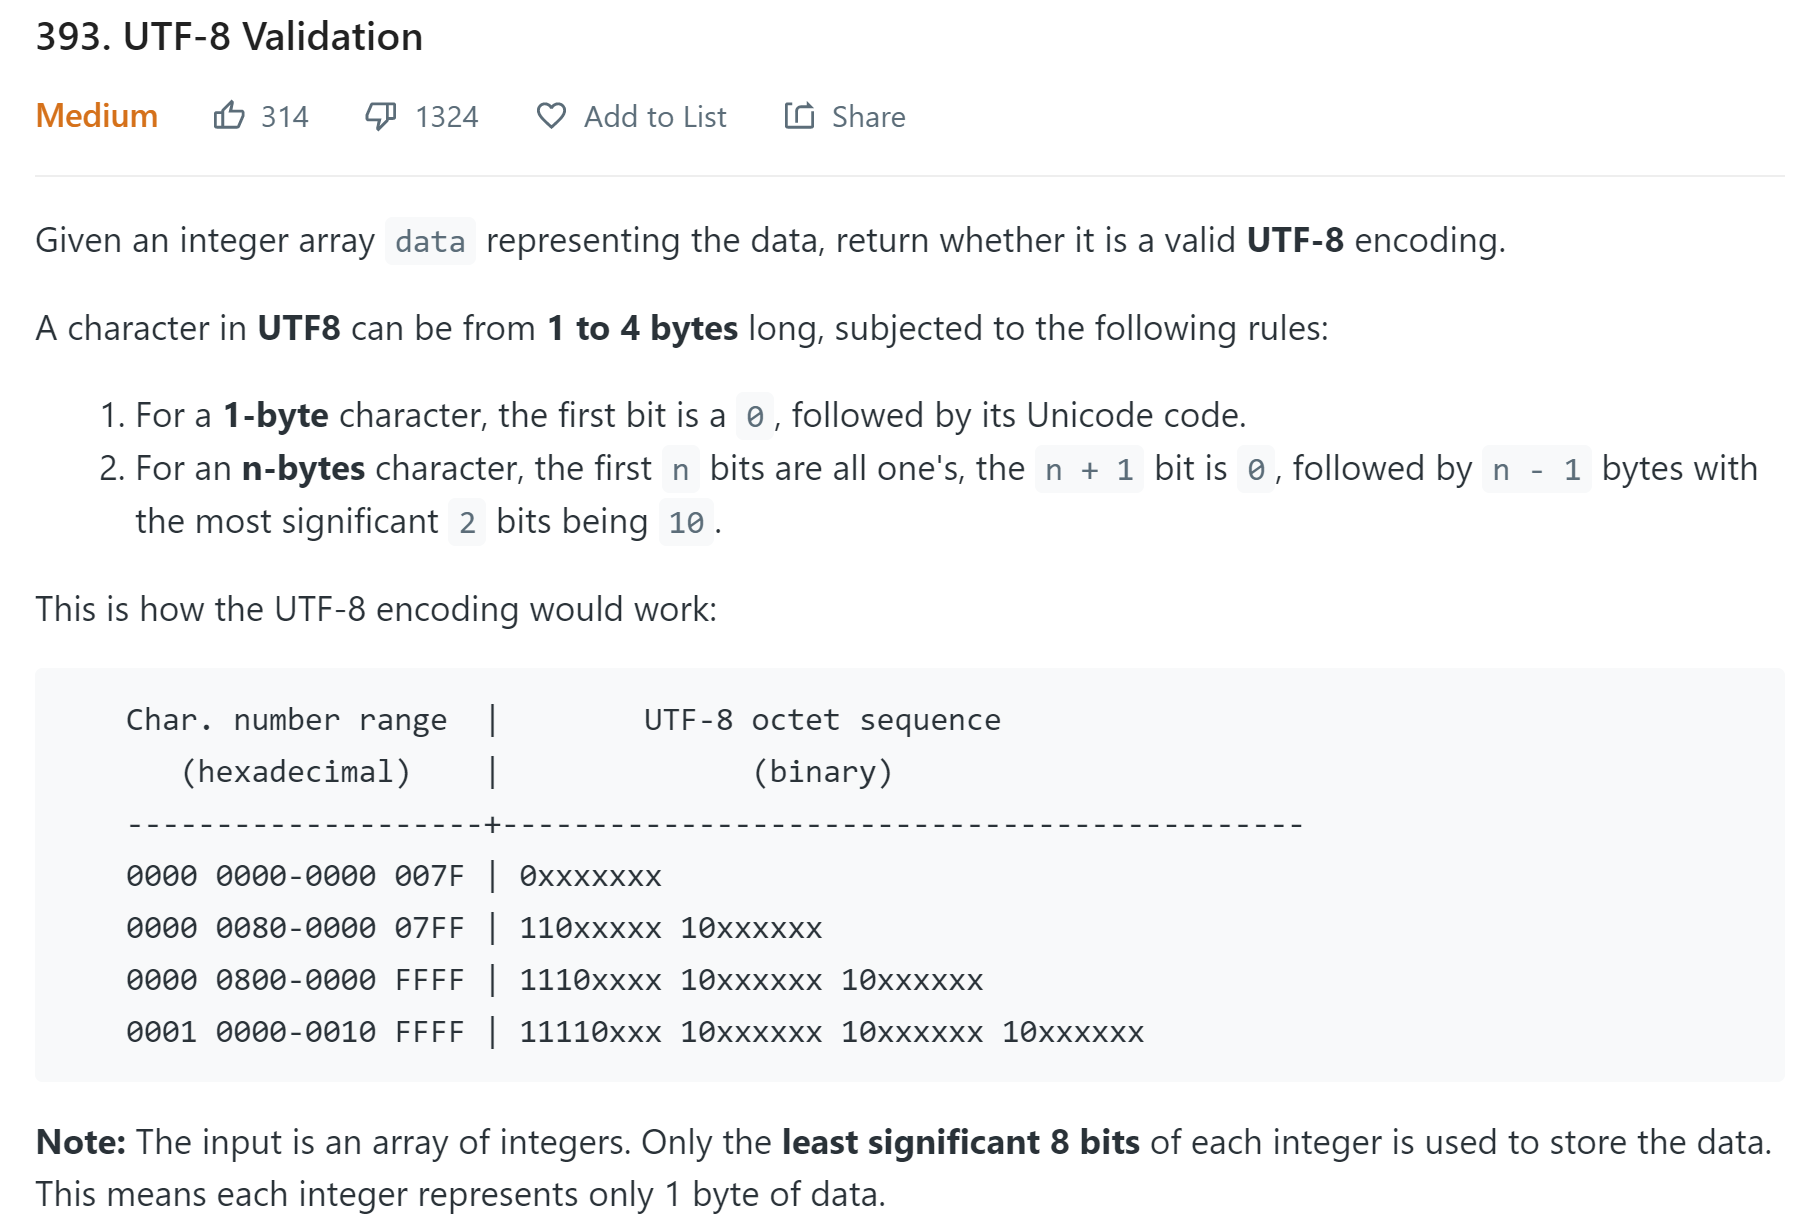
Task: Click the 393. UTF-8 Validation title
Action: tap(229, 37)
